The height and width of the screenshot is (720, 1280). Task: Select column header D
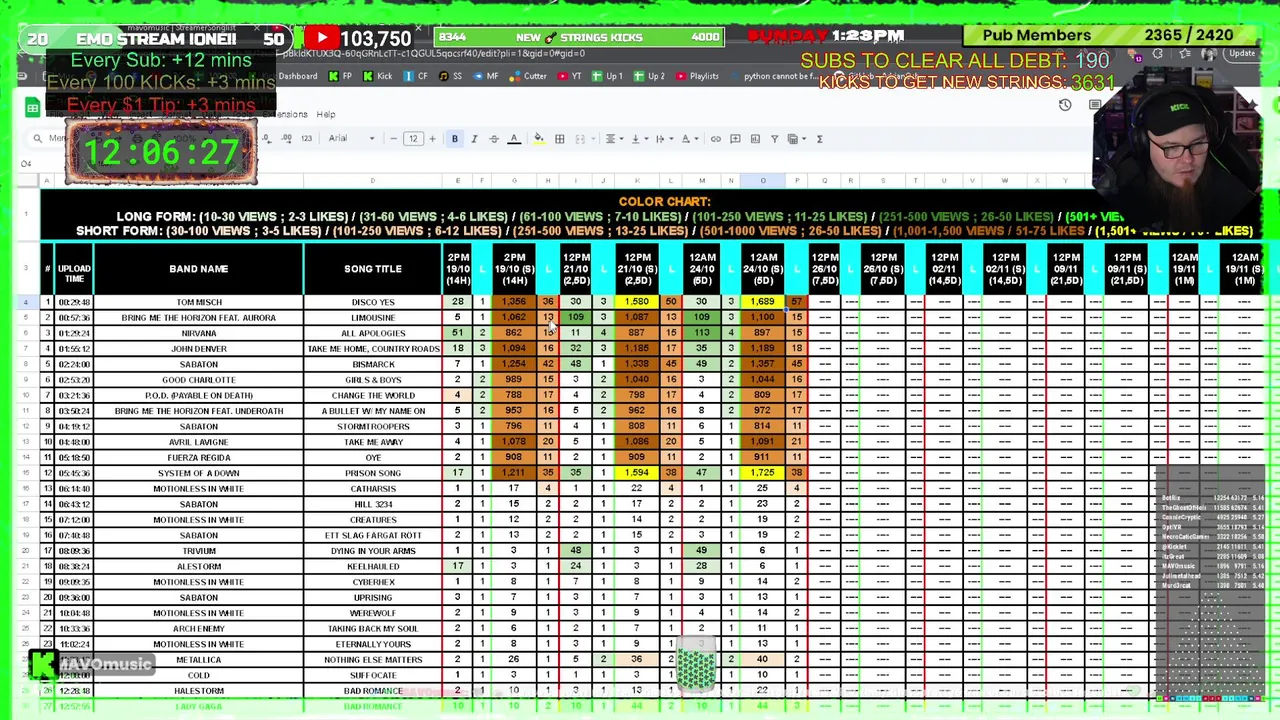373,181
